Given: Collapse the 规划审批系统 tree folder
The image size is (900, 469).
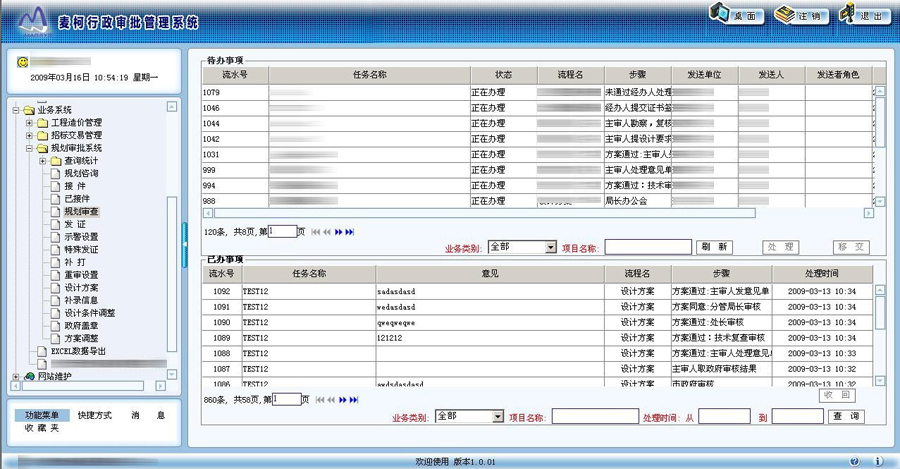Looking at the screenshot, I should tap(30, 149).
